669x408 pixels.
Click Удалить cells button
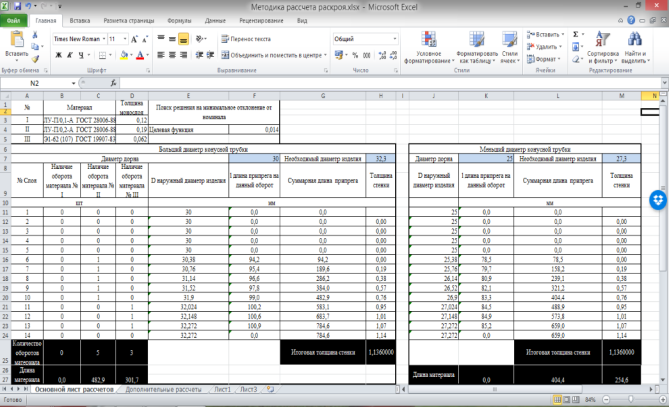coord(544,47)
